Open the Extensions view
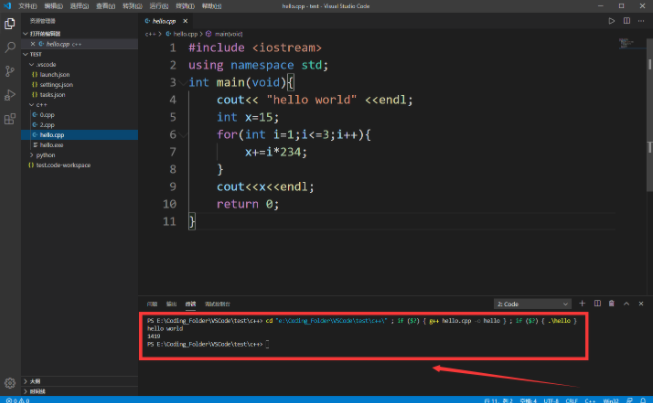This screenshot has height=403, width=653. (10, 119)
